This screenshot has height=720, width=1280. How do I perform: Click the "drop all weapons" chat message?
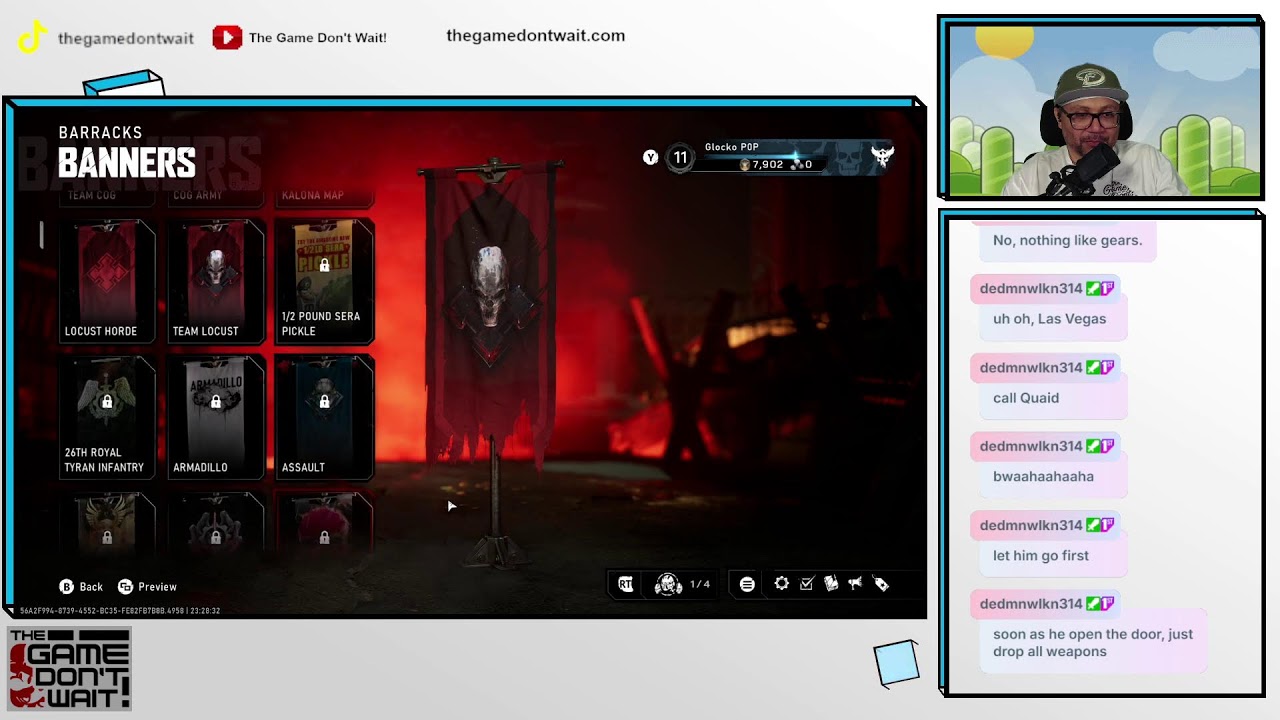pos(1093,643)
